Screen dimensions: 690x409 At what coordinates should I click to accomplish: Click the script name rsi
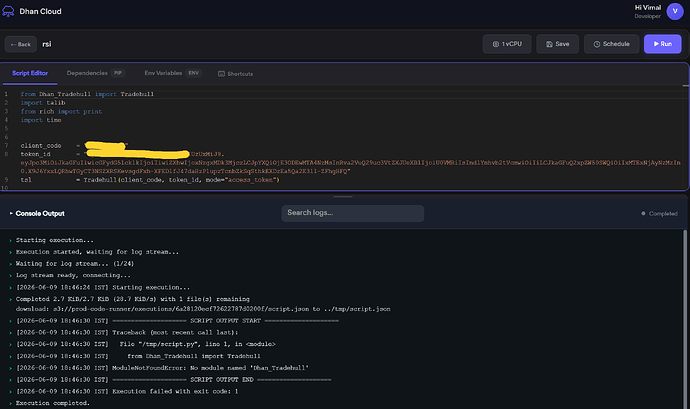tap(47, 44)
